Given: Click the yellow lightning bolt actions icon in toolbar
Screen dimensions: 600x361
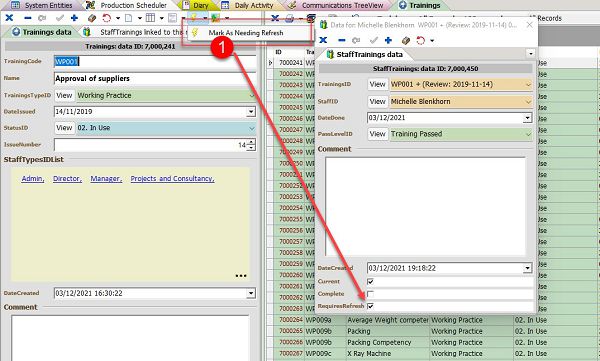Looking at the screenshot, I should click(194, 18).
